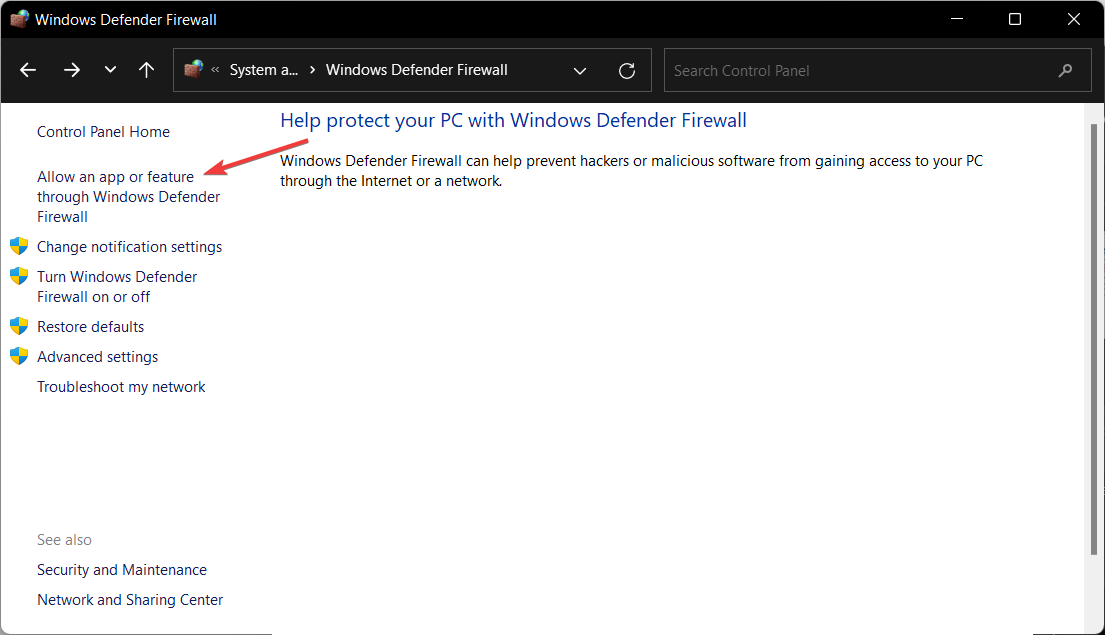This screenshot has width=1105, height=635.
Task: Click the System a... breadcrumb segment
Action: pos(264,70)
